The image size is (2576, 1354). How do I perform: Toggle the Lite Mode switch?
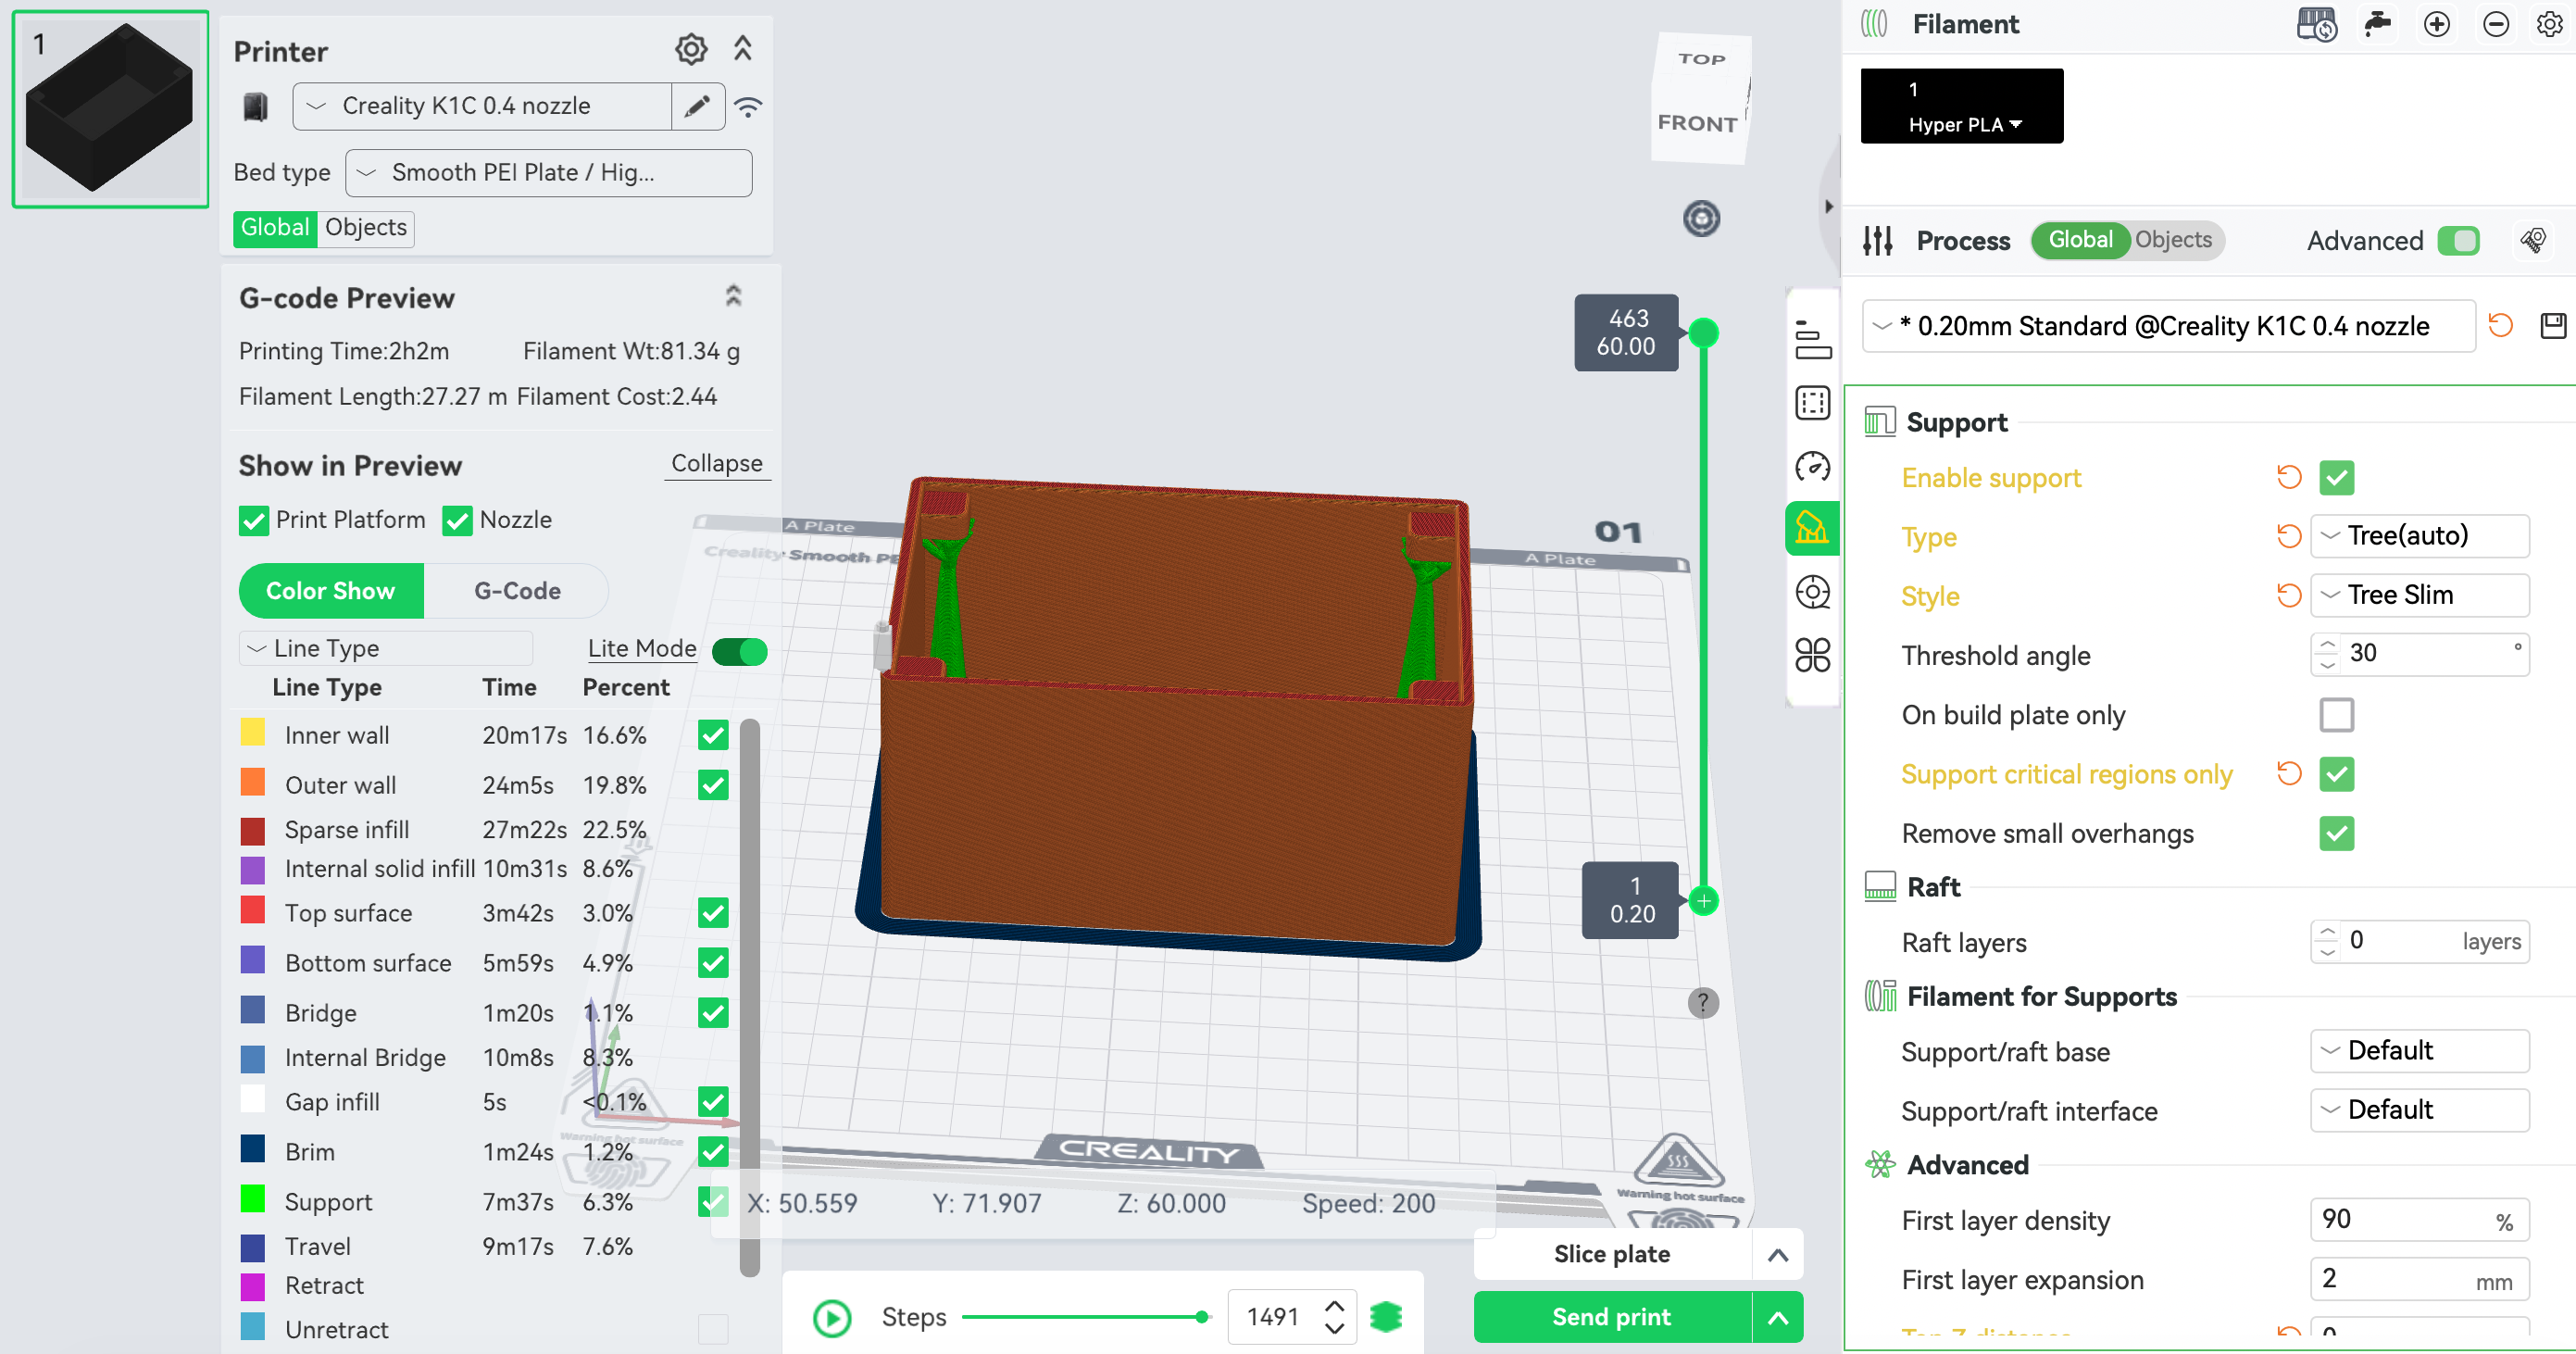739,651
